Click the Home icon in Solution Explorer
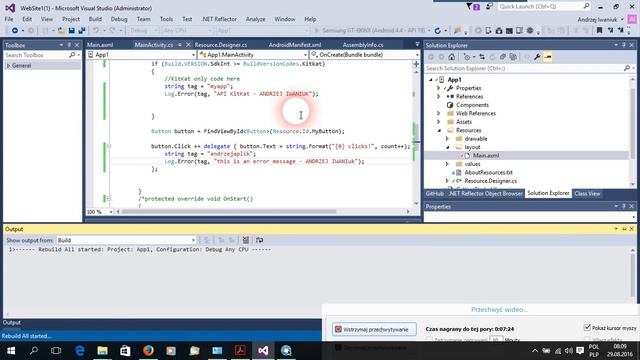The height and width of the screenshot is (360, 640). (x=451, y=57)
